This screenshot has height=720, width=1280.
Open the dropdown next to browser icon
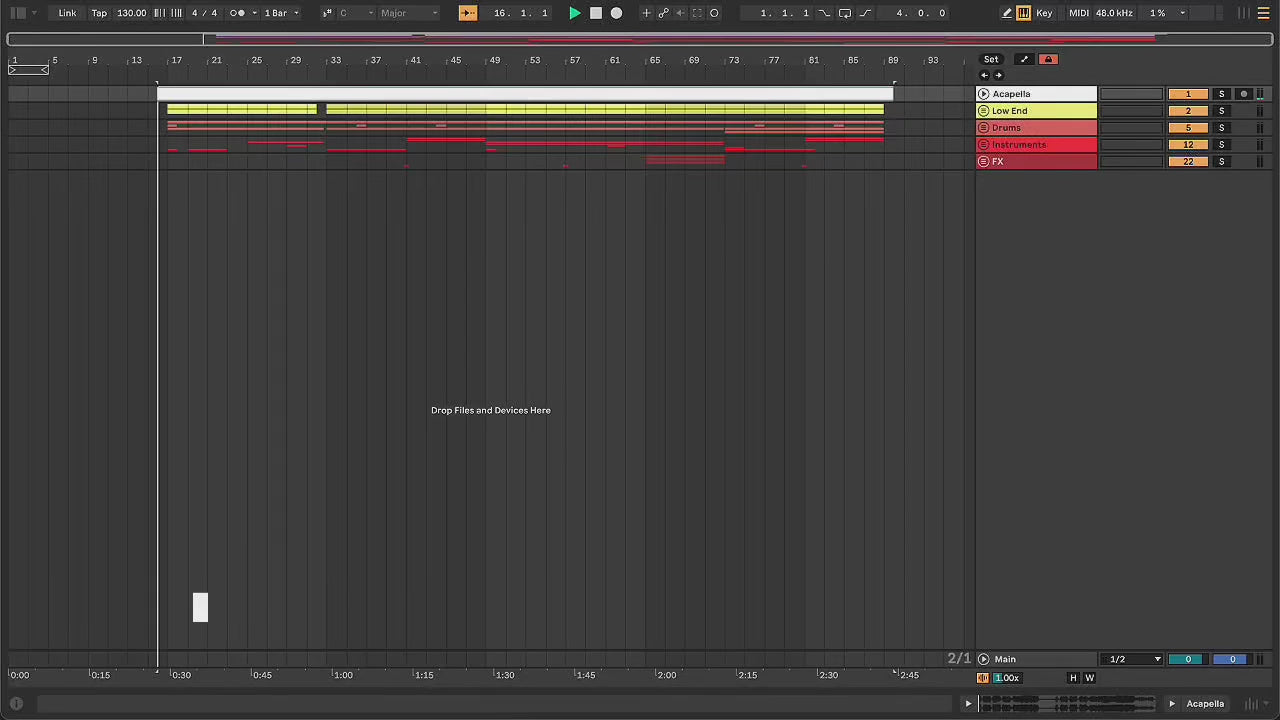pos(34,13)
